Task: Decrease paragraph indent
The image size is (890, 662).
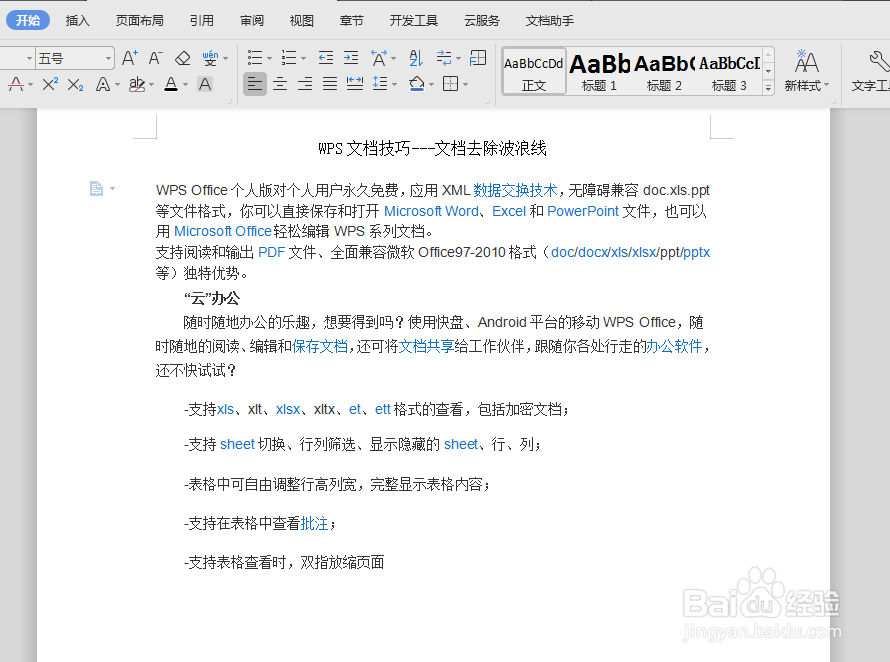Action: coord(326,58)
